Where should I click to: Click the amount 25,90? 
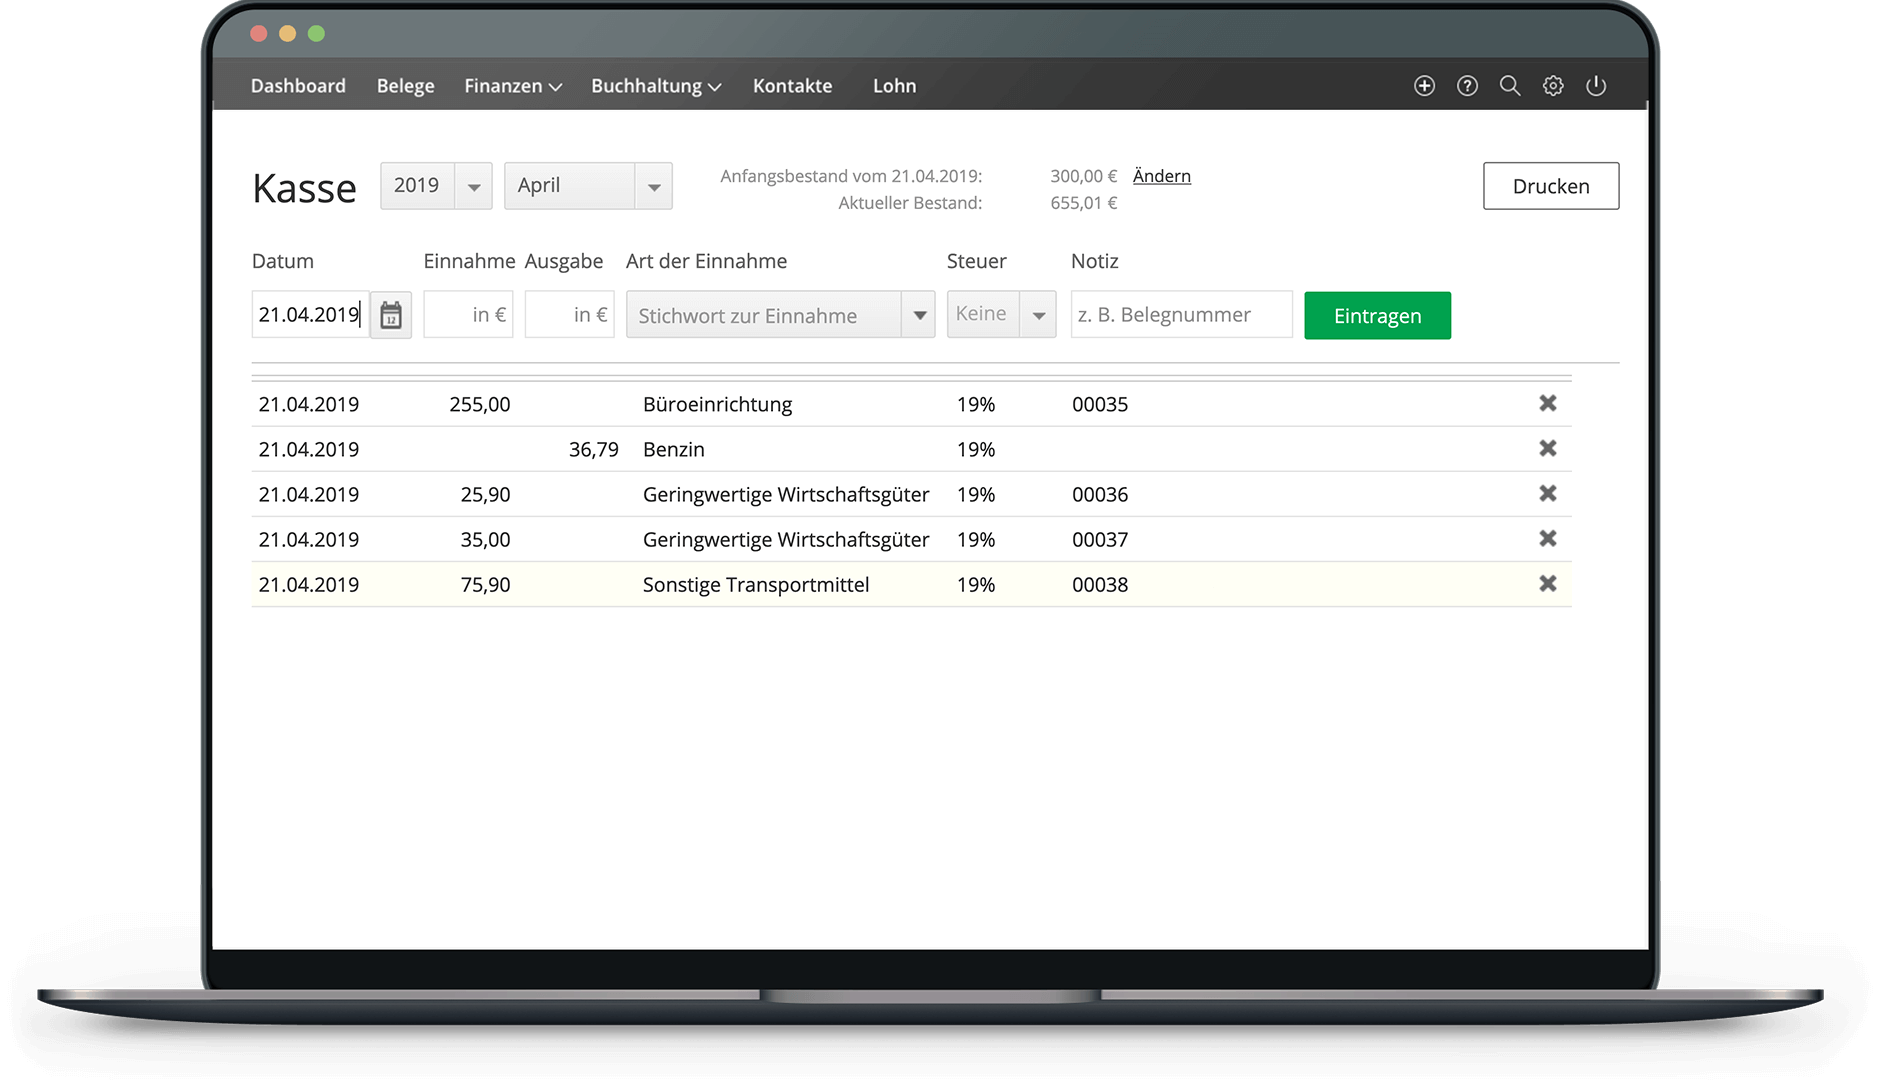[x=485, y=495]
